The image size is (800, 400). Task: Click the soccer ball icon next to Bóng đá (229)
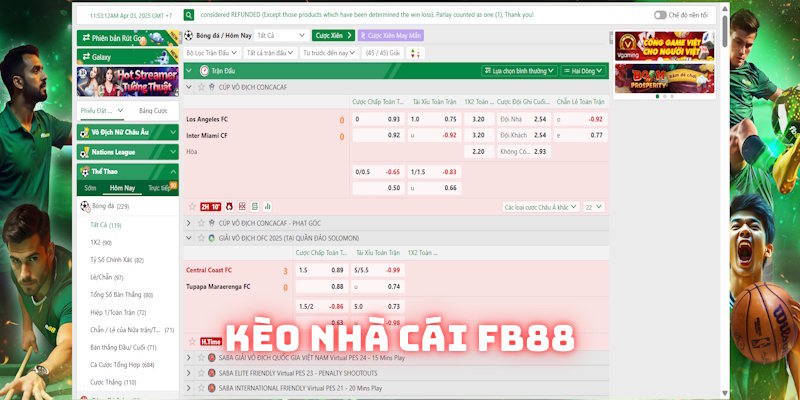coord(85,206)
